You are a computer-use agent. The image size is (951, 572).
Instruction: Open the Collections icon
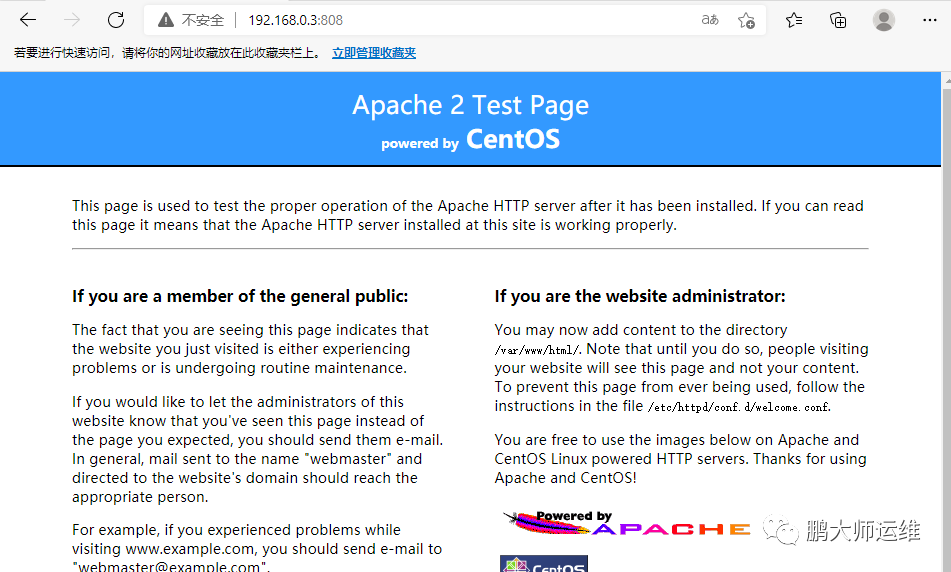pos(838,20)
